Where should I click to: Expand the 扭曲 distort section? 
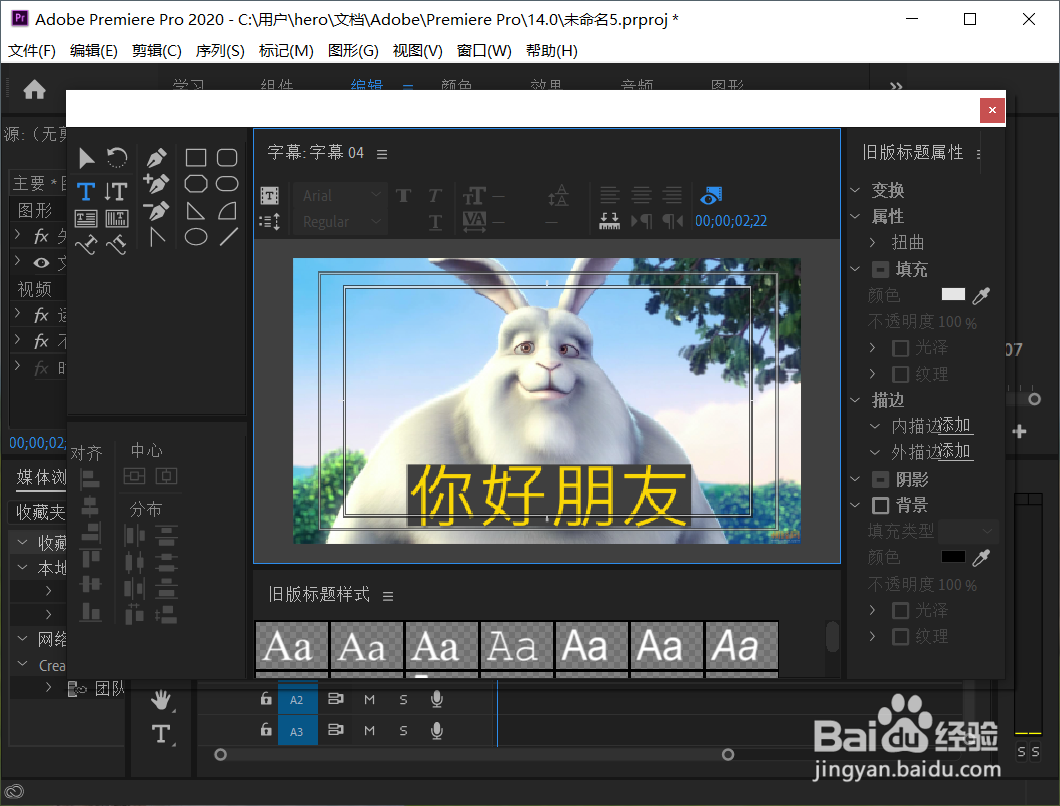coord(872,242)
